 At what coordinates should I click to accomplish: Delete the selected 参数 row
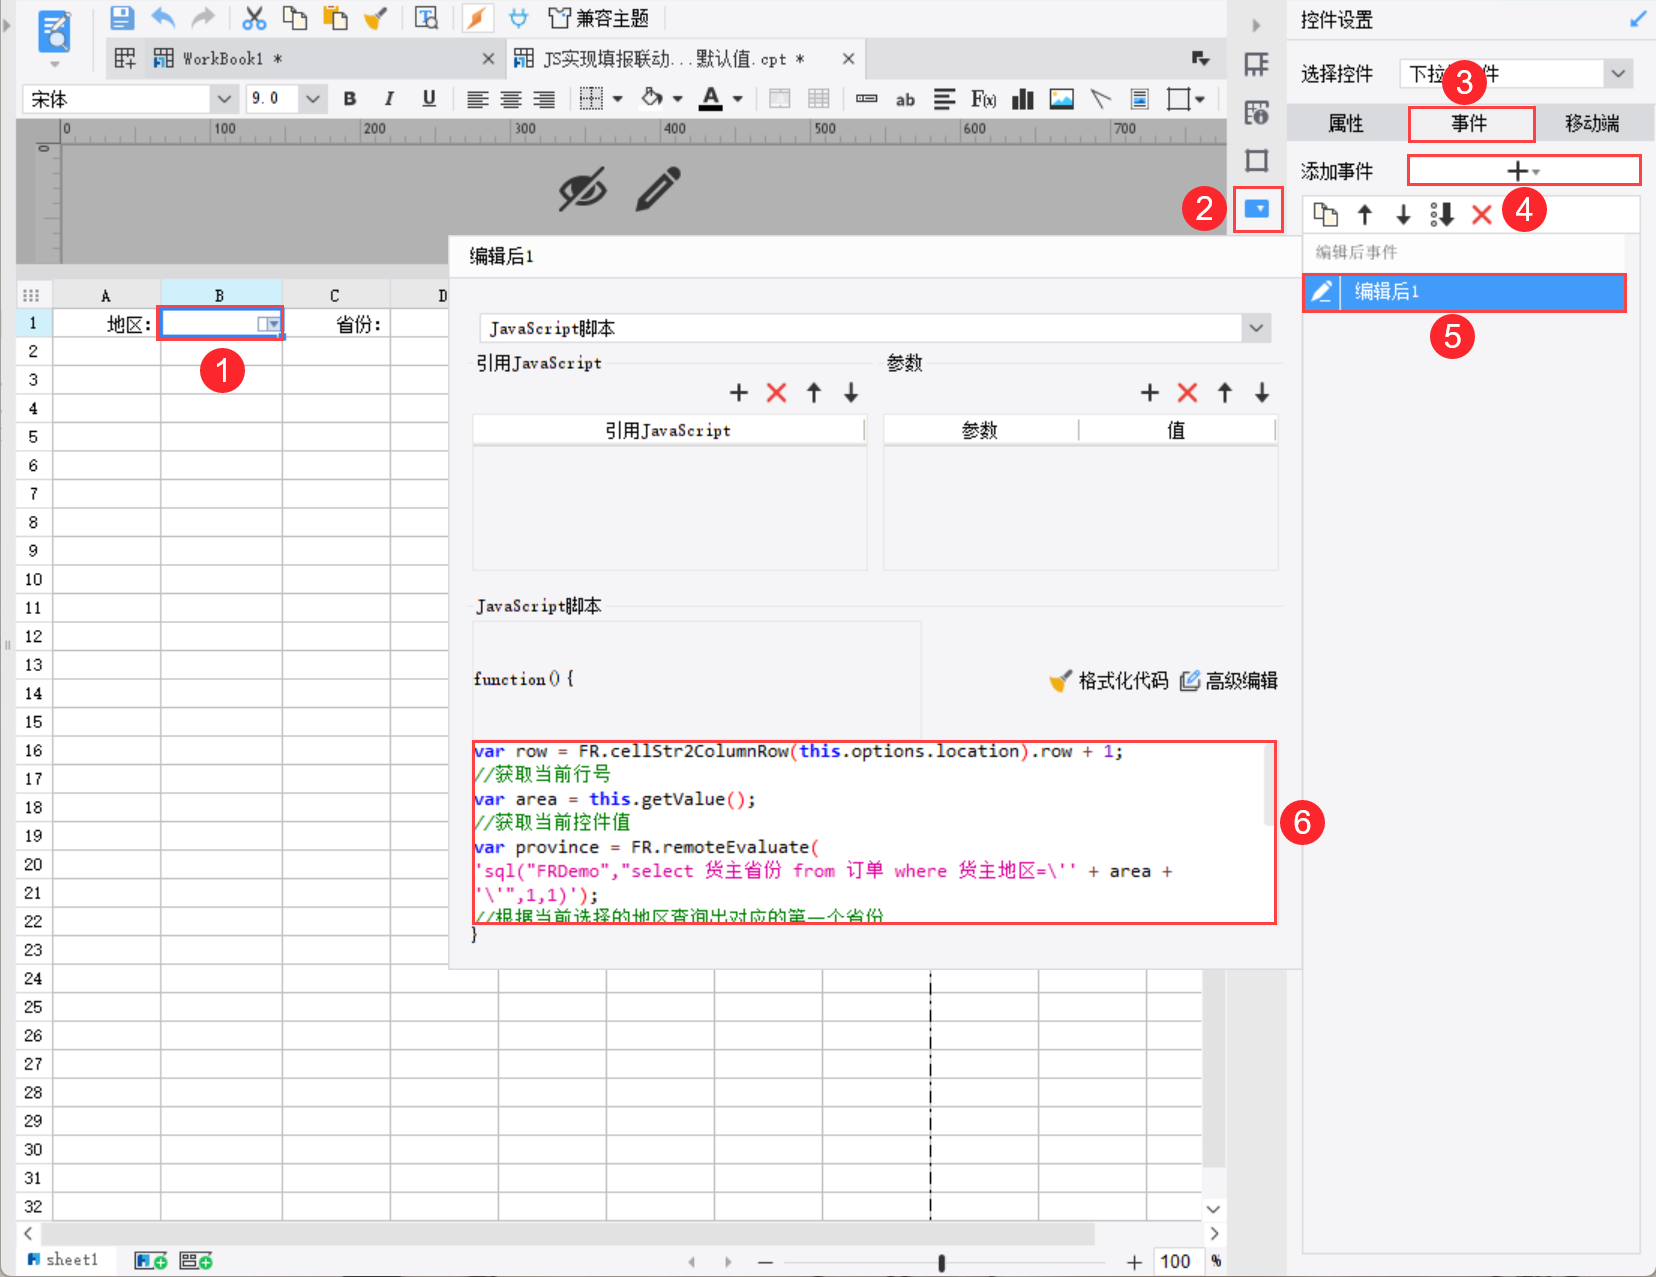click(x=1188, y=393)
